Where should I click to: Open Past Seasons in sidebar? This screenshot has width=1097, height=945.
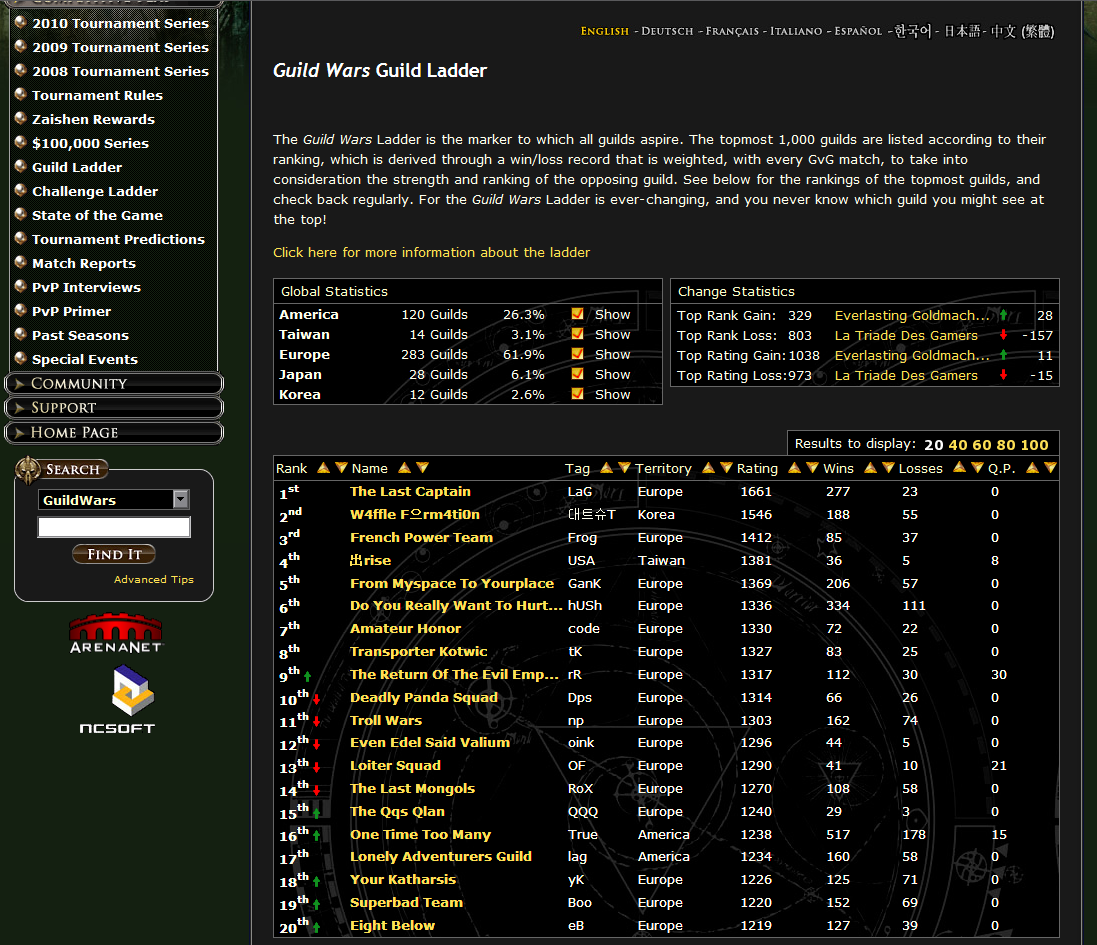pyautogui.click(x=80, y=335)
